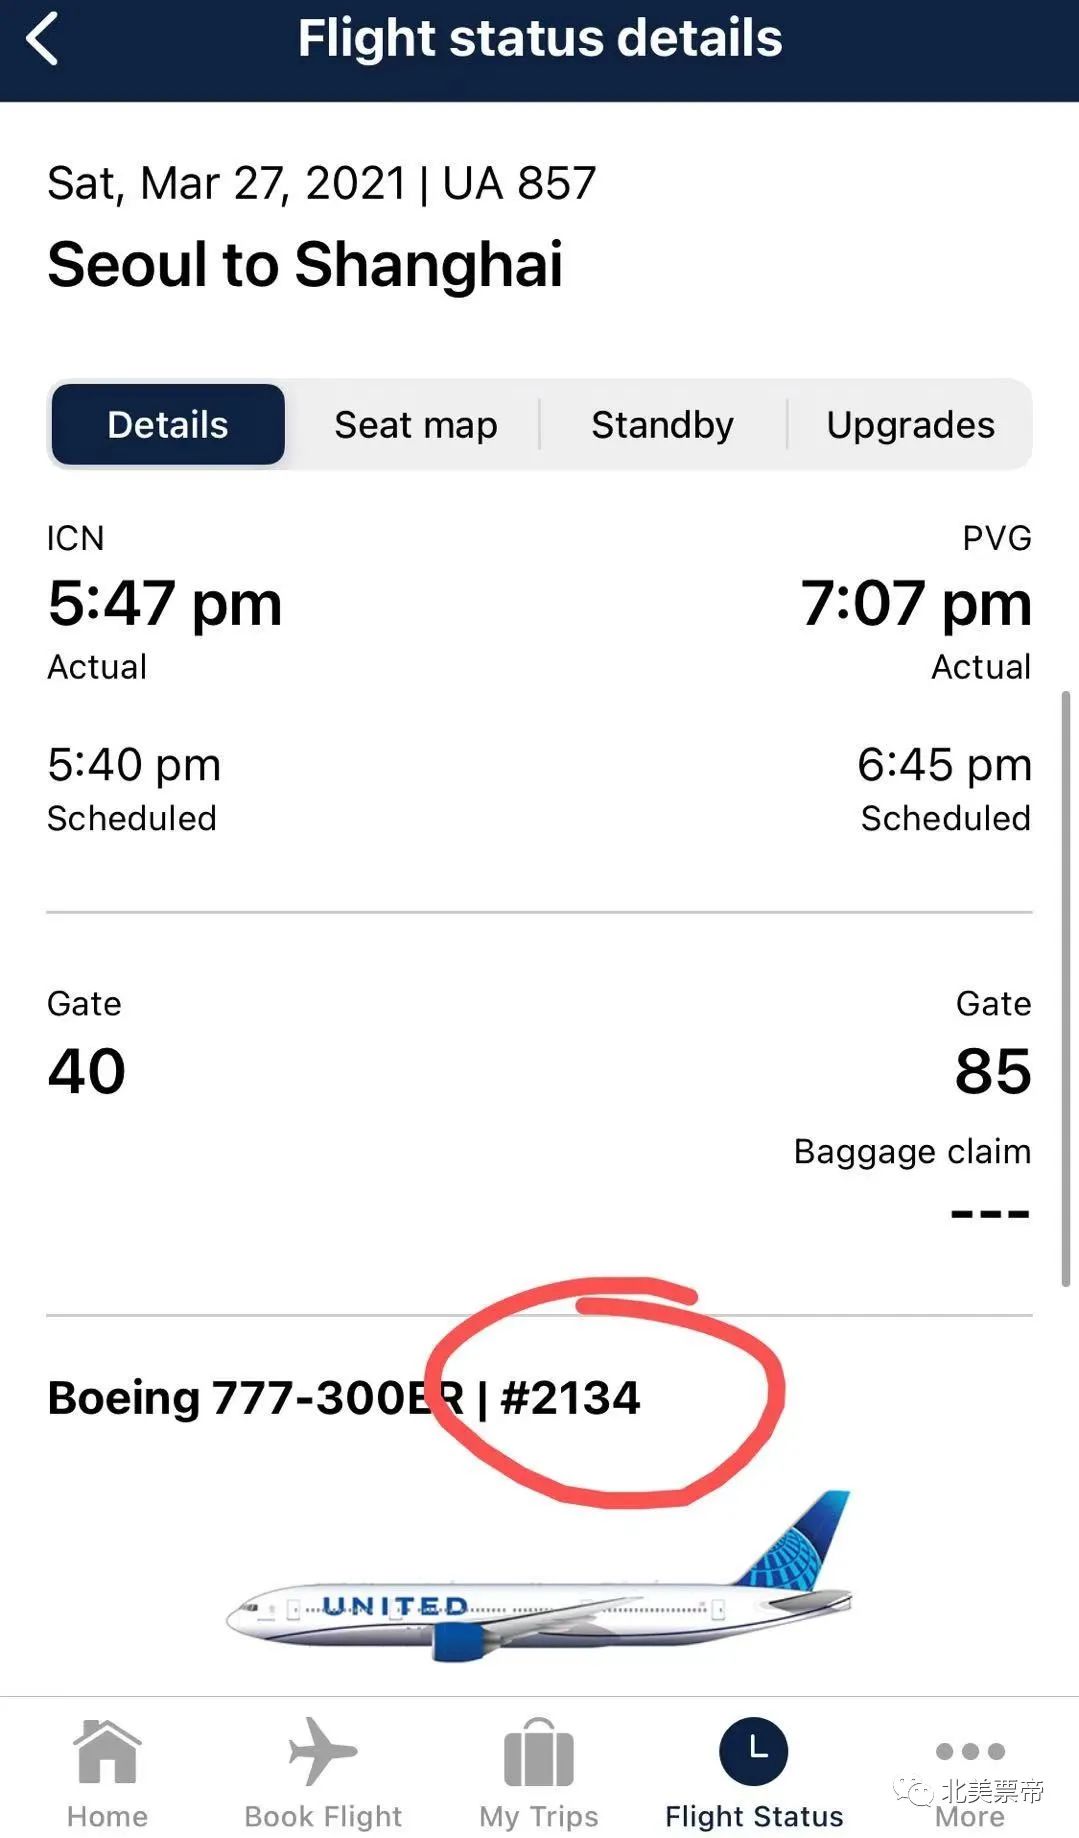Screen dimensions: 1079x1838
Task: Tap the back arrow in header
Action: (x=41, y=40)
